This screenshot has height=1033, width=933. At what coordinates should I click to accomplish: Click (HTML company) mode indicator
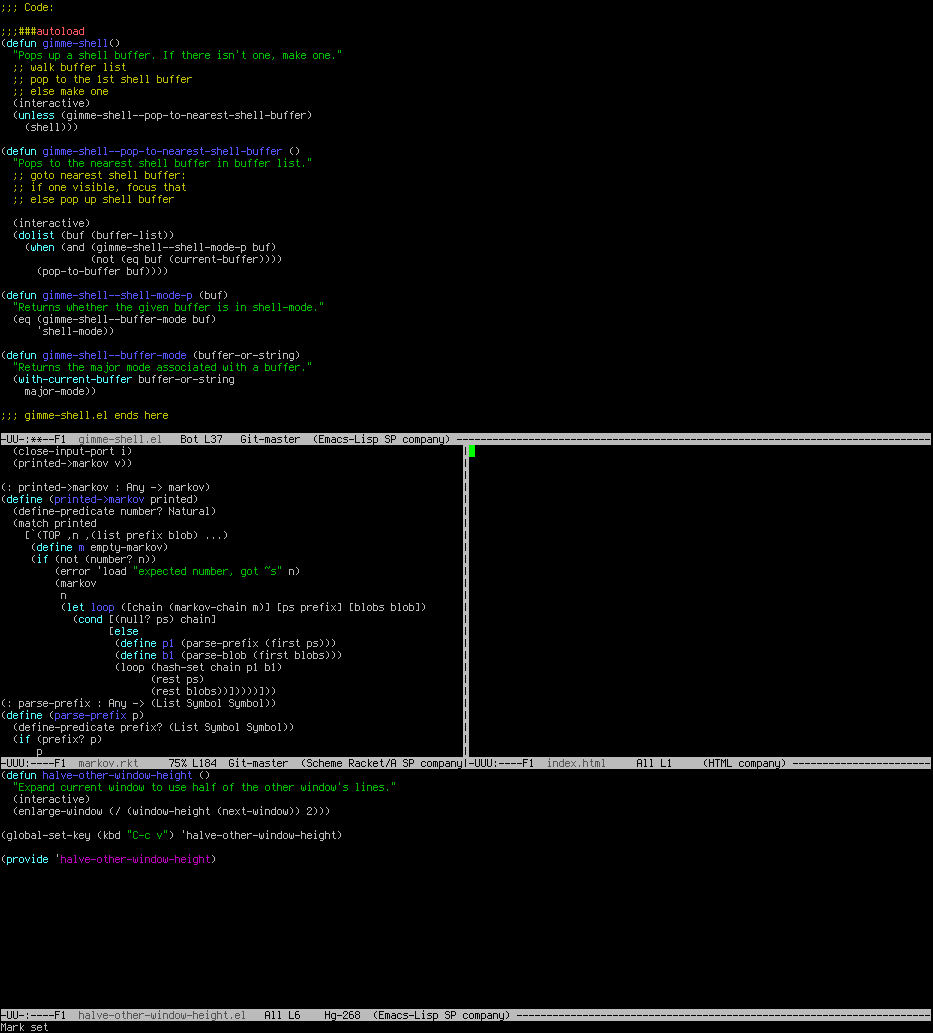745,764
